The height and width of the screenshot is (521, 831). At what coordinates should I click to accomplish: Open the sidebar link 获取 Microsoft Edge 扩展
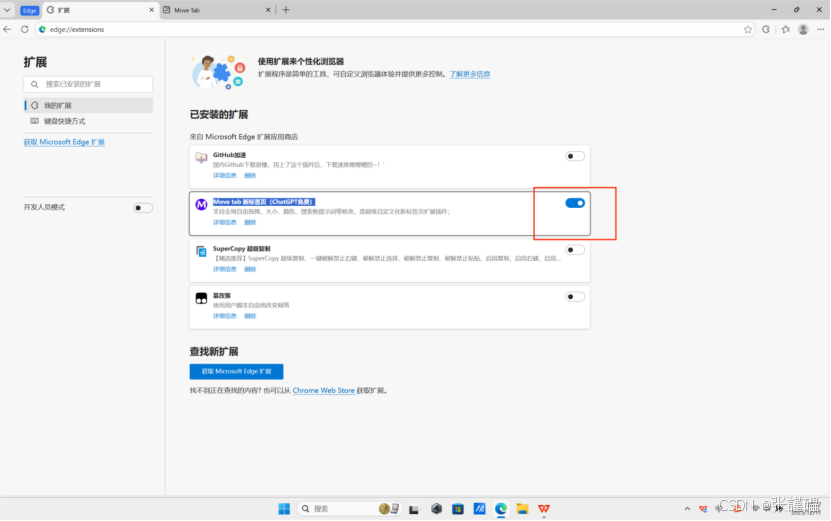[64, 142]
